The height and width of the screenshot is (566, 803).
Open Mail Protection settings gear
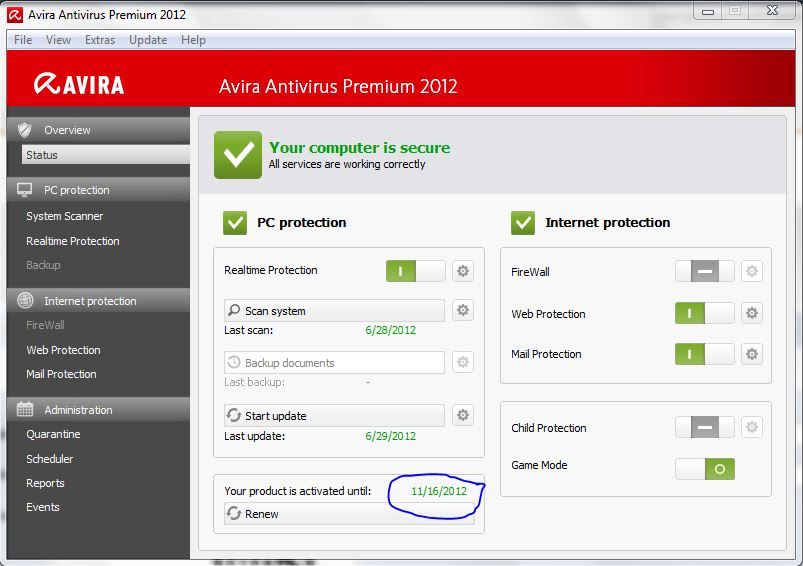click(x=751, y=353)
